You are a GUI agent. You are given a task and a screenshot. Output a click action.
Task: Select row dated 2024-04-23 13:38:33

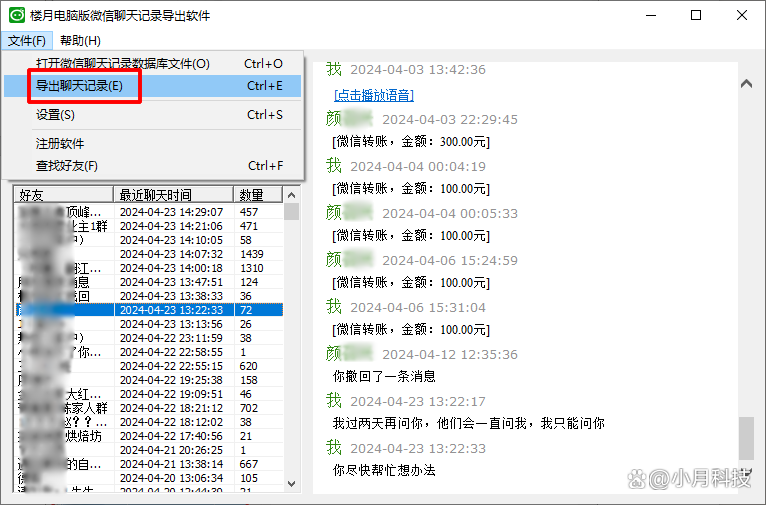[x=149, y=296]
